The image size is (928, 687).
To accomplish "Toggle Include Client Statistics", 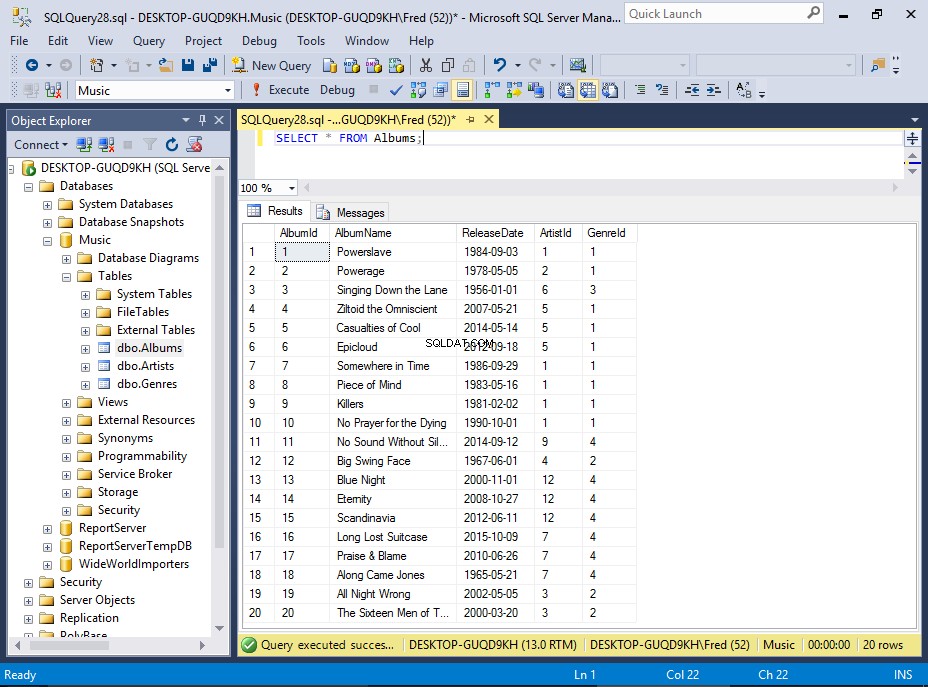I will [536, 90].
